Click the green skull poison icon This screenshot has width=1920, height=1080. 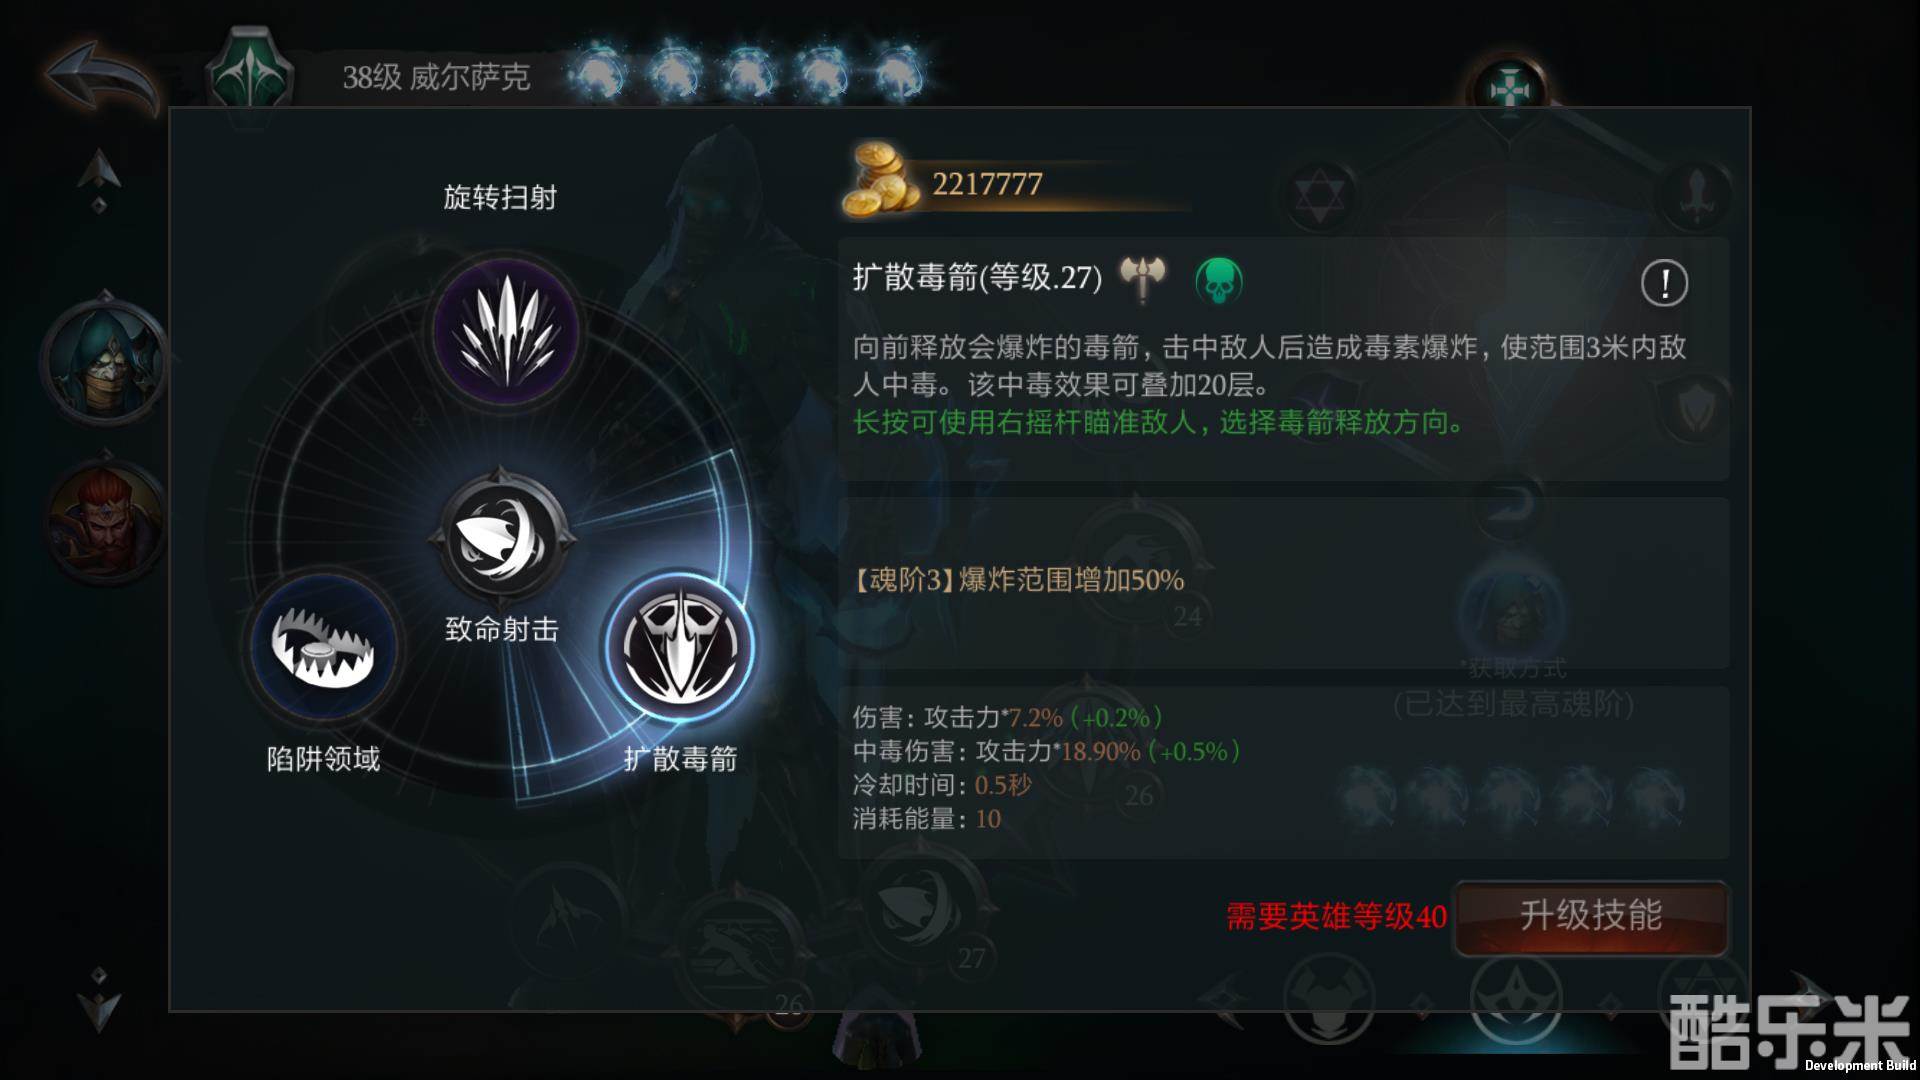tap(1219, 280)
